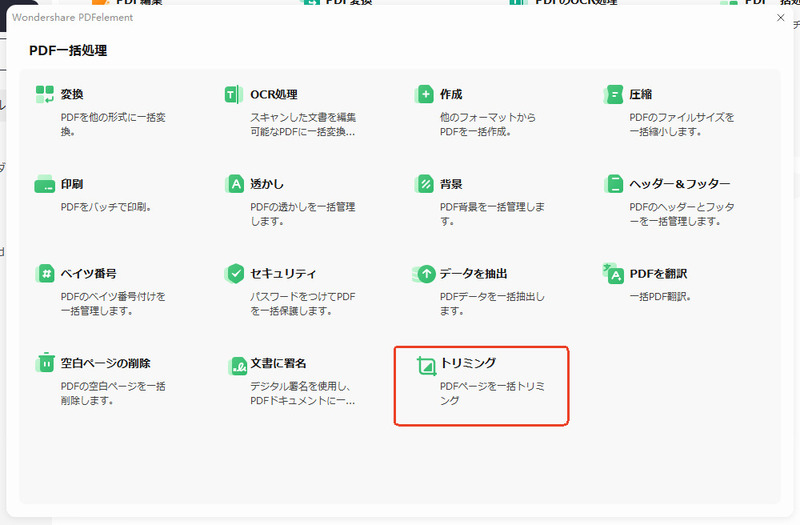Click description 'PDFのベイツ番号付けを一括管理します。'
Viewport: 800px width, 525px height.
(113, 304)
